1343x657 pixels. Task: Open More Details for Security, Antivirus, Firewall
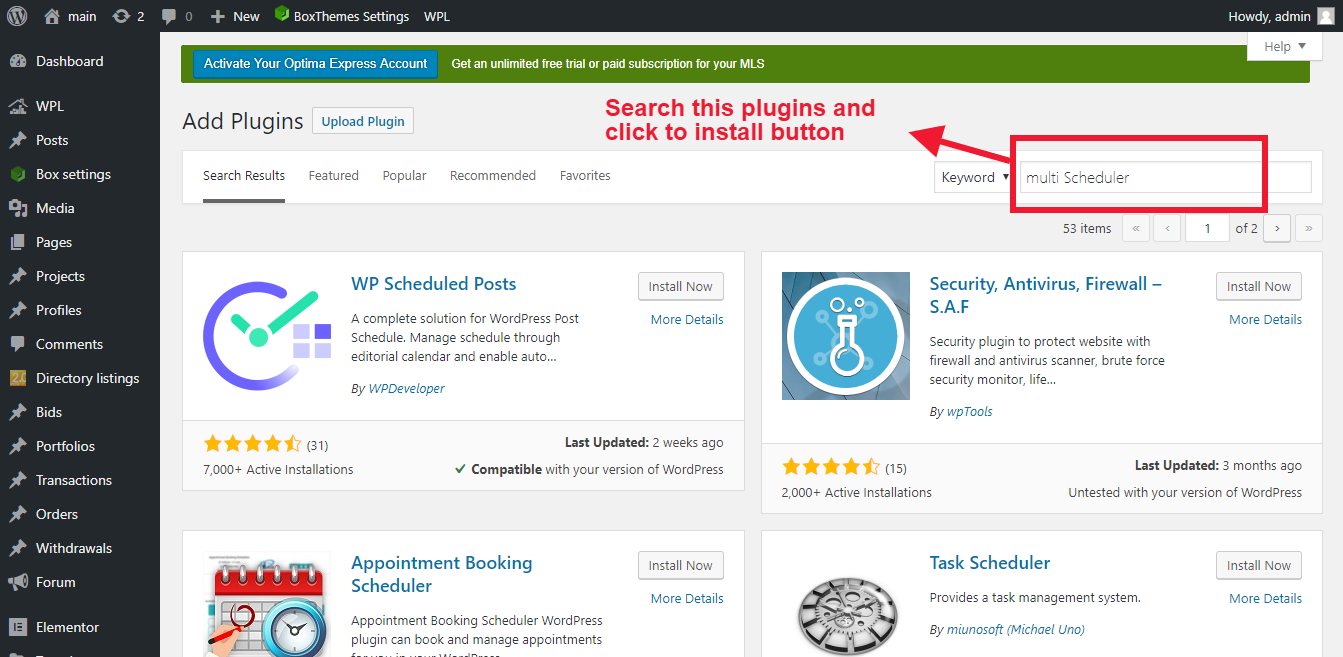click(1266, 320)
